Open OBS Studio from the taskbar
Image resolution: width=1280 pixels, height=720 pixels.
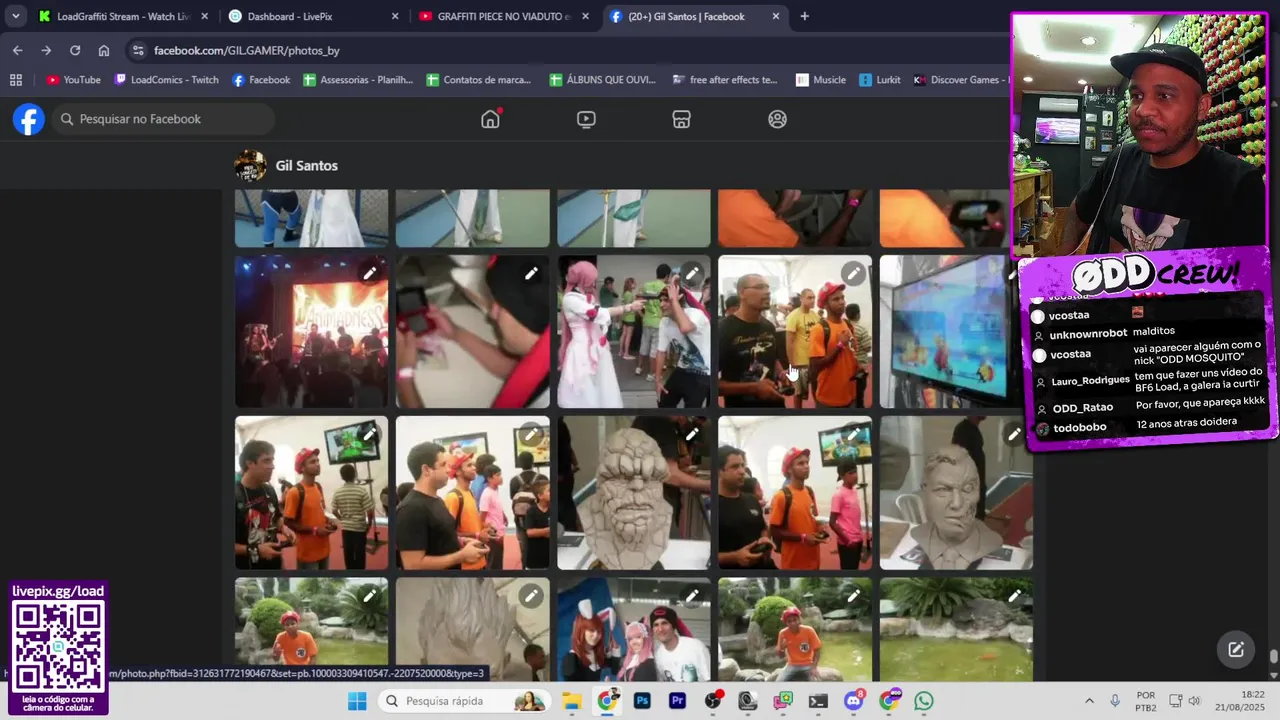[x=713, y=701]
